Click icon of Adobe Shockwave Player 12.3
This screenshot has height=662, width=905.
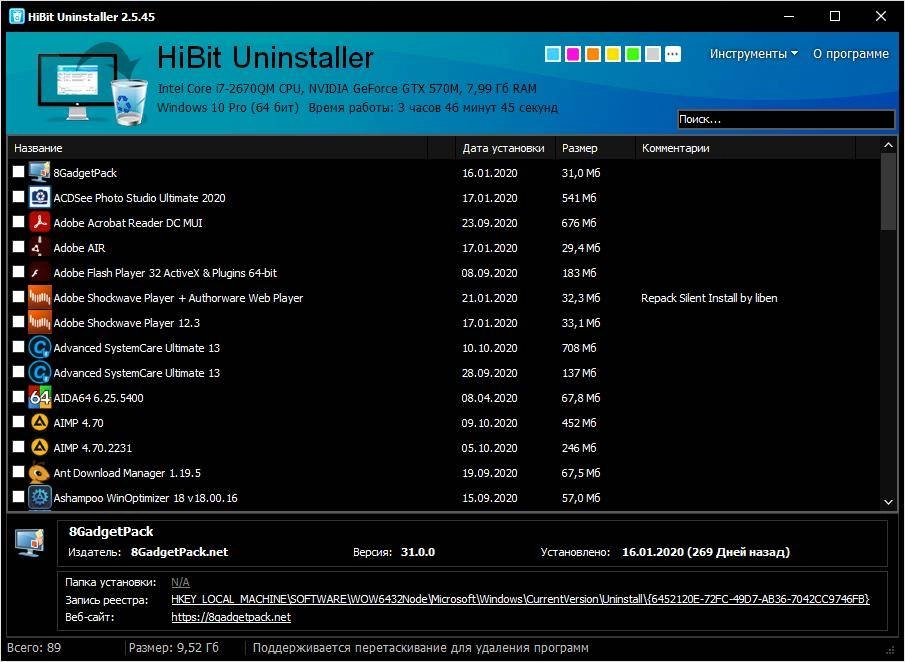coord(39,322)
